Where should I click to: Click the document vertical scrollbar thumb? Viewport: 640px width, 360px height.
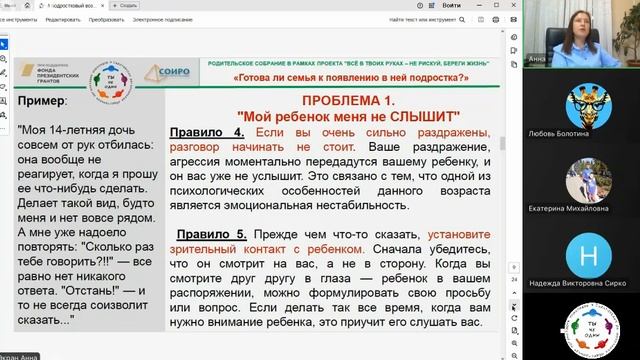pyautogui.click(x=502, y=143)
